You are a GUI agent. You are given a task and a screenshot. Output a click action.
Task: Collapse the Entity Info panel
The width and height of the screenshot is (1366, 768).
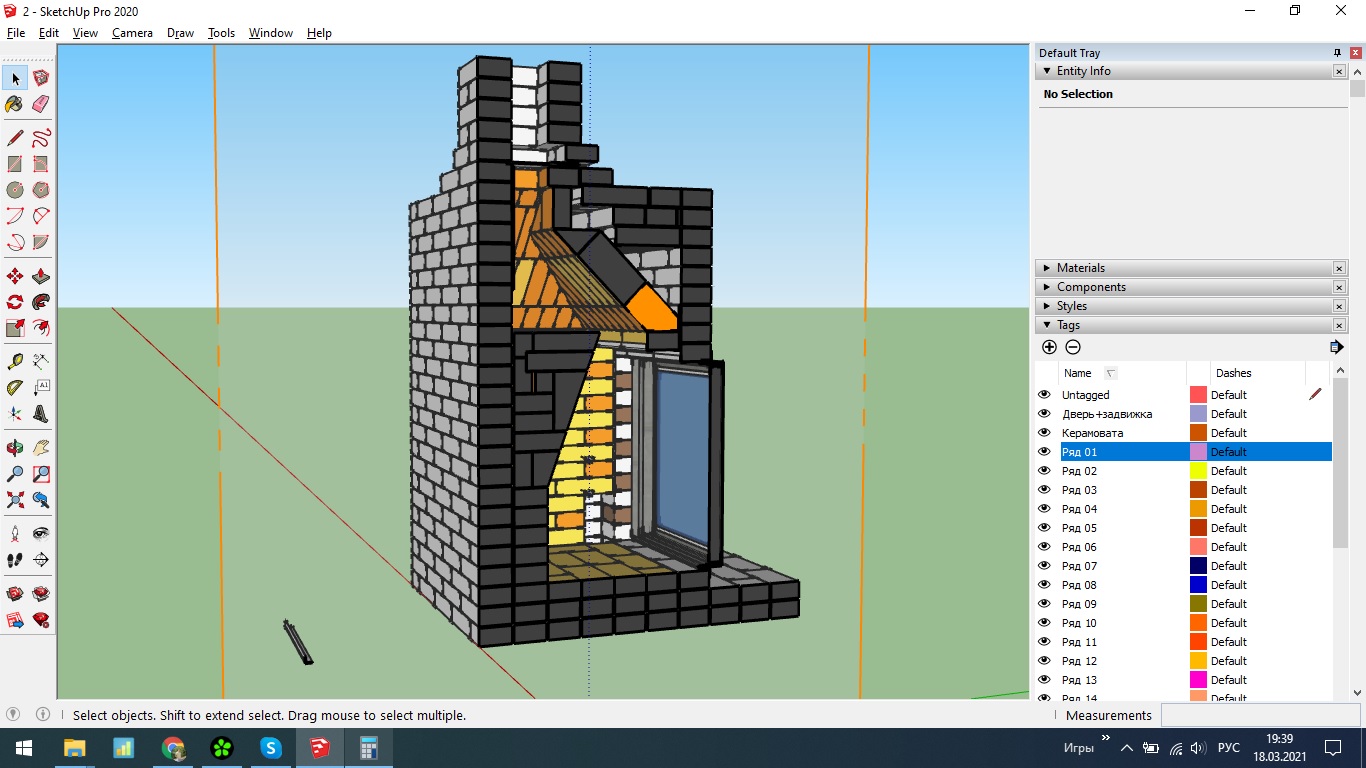[1047, 71]
